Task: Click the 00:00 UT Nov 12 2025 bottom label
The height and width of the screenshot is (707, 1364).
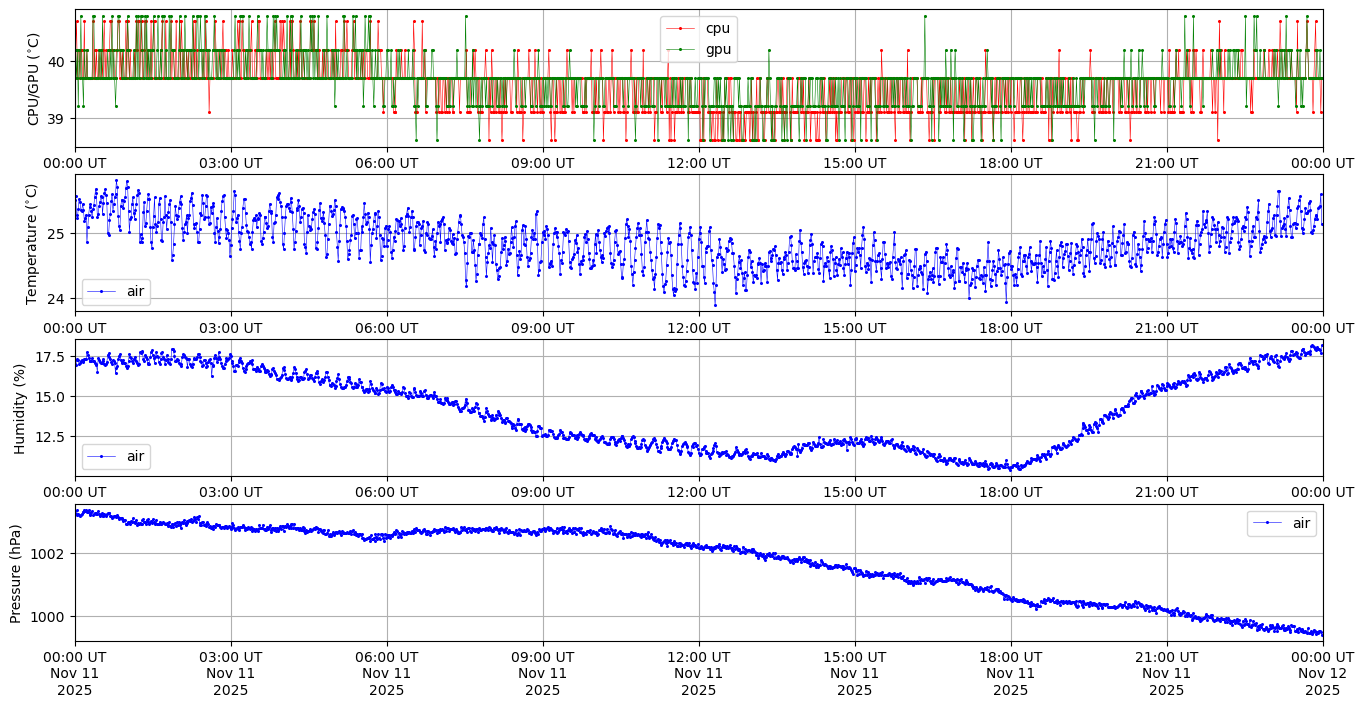Action: click(x=1322, y=673)
